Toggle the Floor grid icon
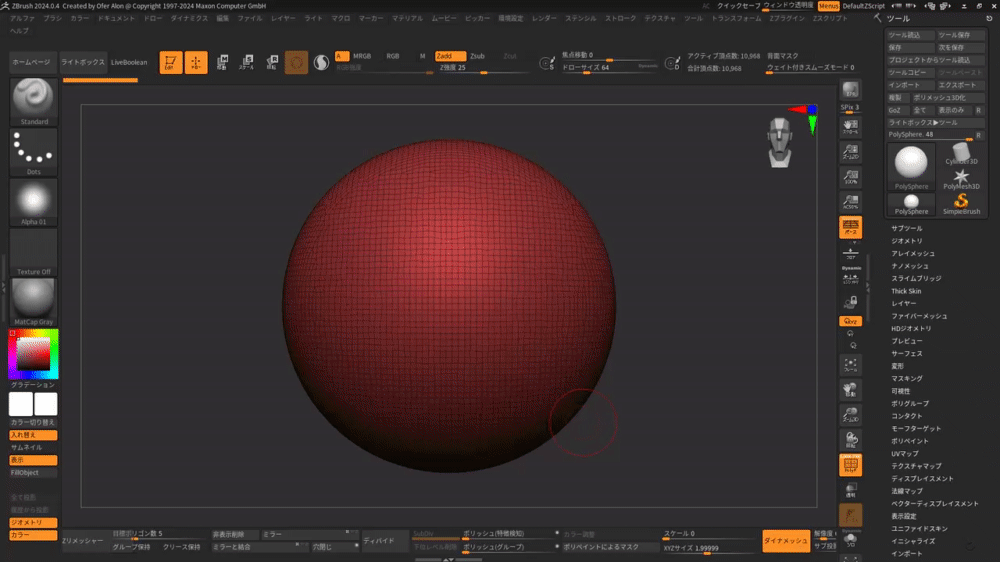 pyautogui.click(x=850, y=253)
